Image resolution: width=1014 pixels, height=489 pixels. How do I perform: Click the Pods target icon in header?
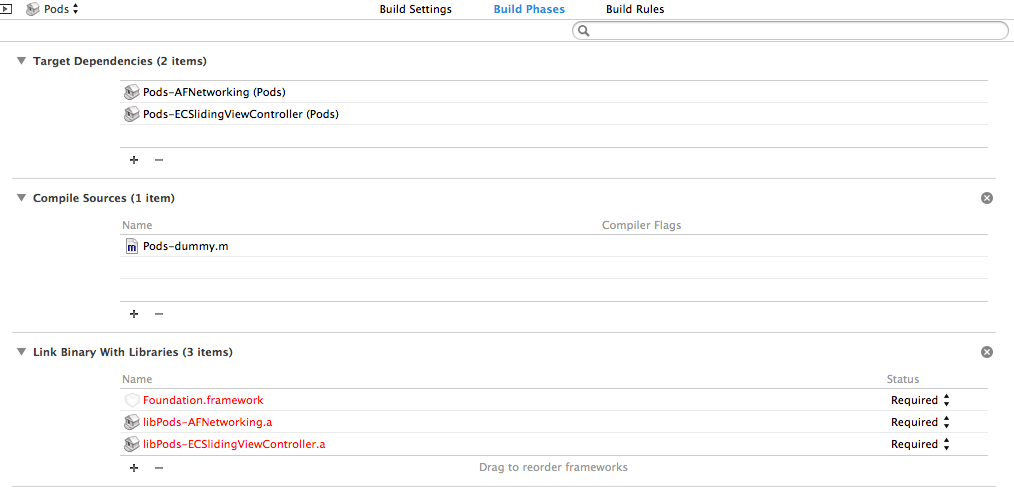point(33,9)
